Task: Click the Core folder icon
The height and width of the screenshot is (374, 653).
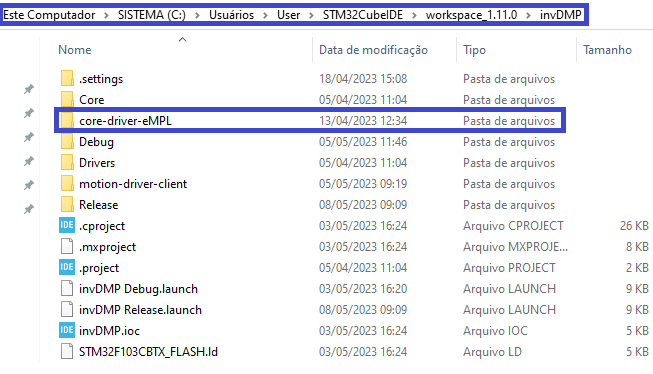Action: tap(67, 99)
